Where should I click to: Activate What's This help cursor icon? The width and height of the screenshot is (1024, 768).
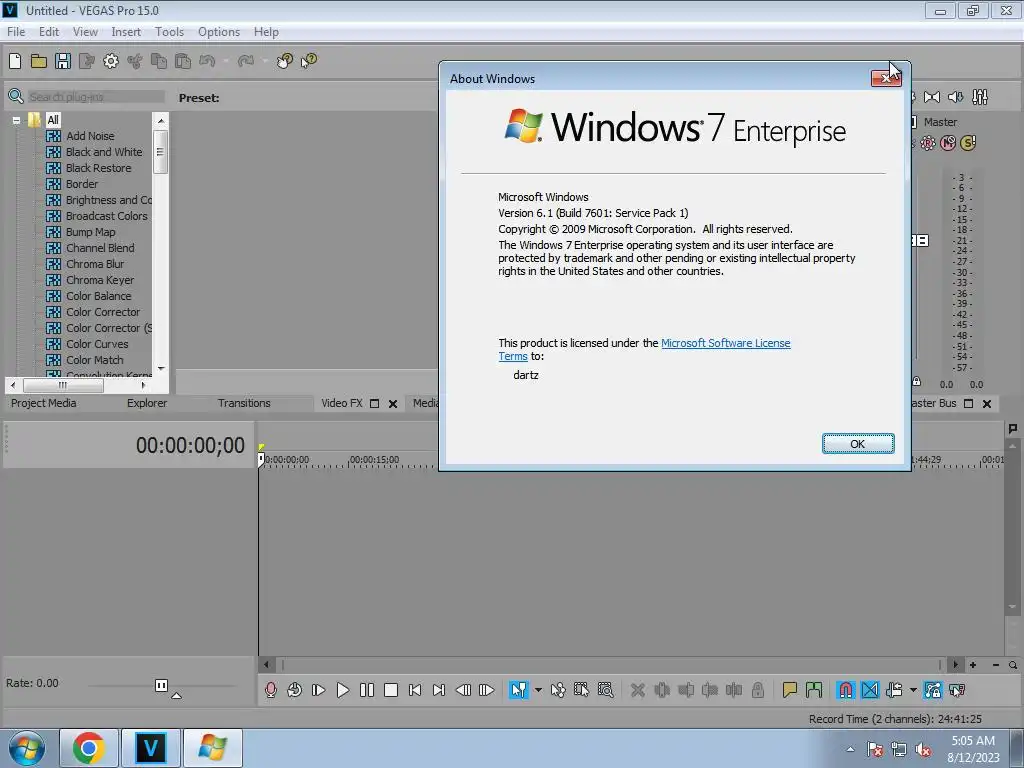(309, 61)
